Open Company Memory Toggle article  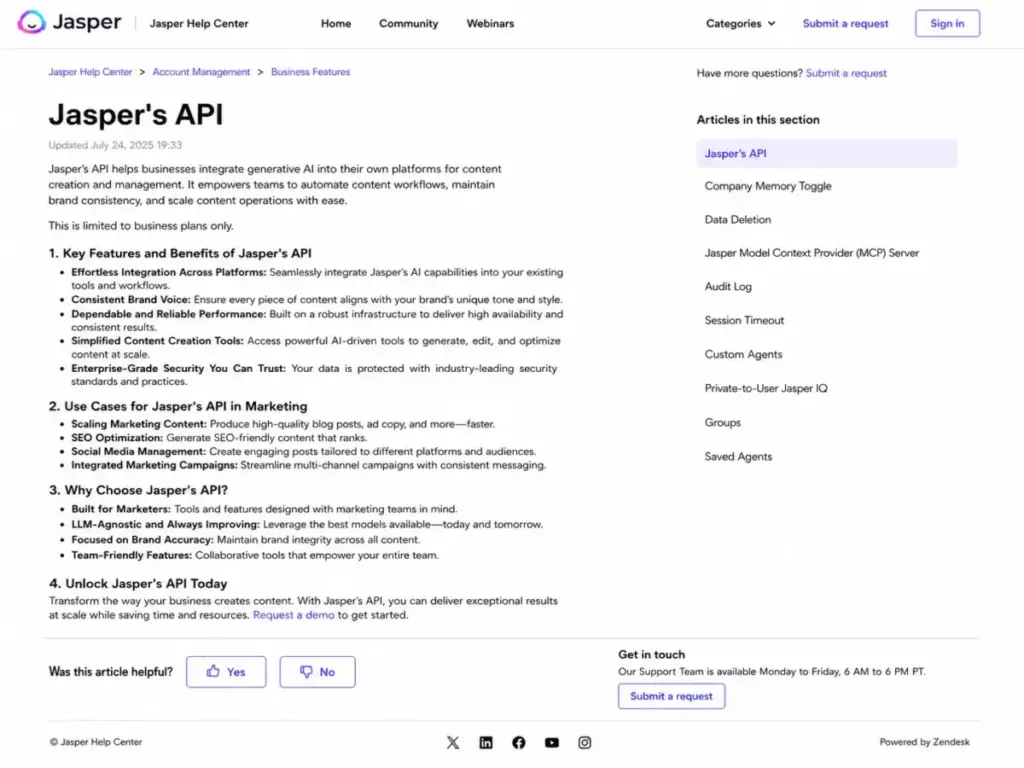[767, 186]
